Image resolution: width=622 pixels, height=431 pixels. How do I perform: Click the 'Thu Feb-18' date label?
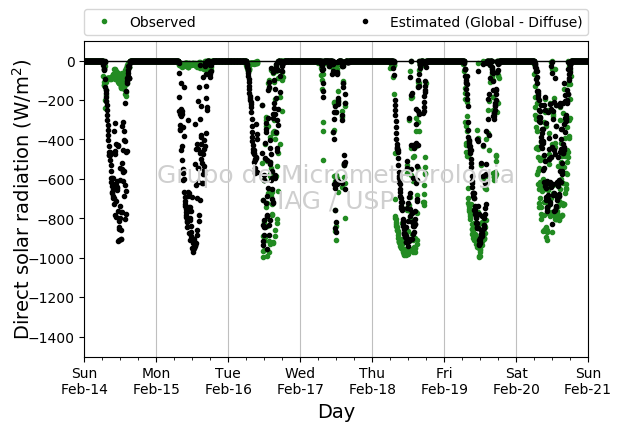(x=372, y=381)
